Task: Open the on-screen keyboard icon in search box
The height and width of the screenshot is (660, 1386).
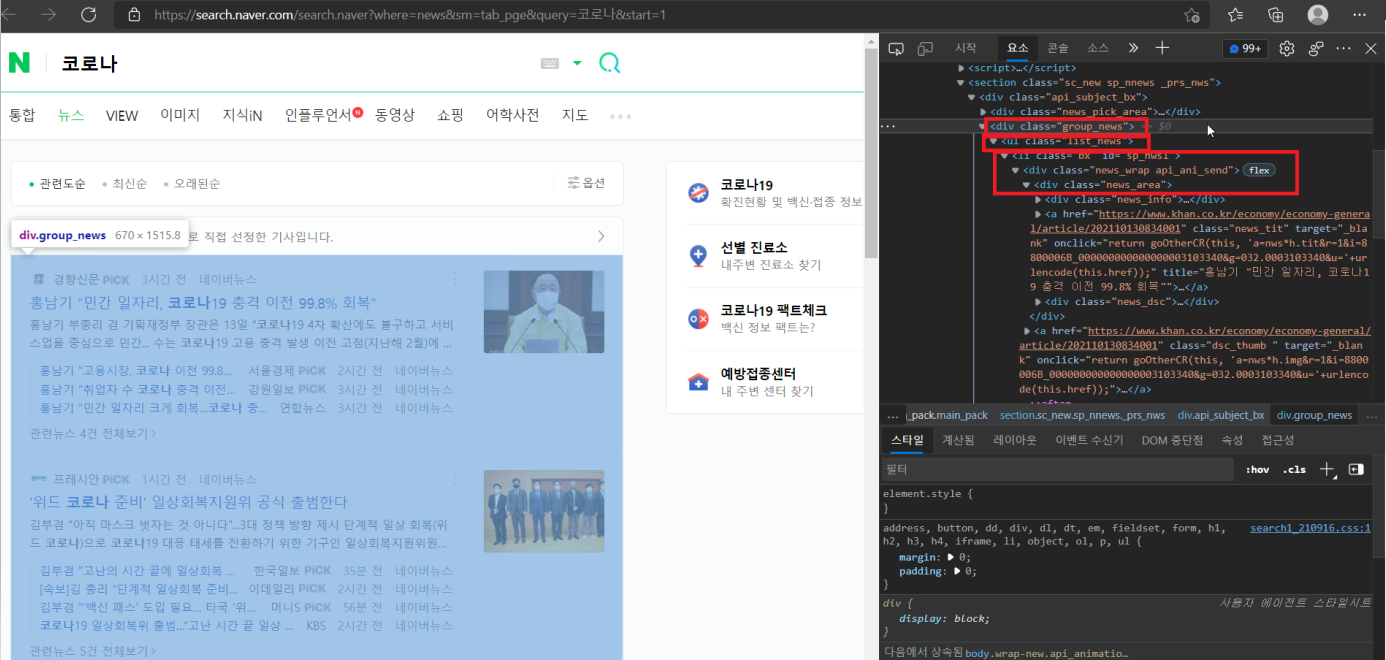Action: tap(549, 63)
